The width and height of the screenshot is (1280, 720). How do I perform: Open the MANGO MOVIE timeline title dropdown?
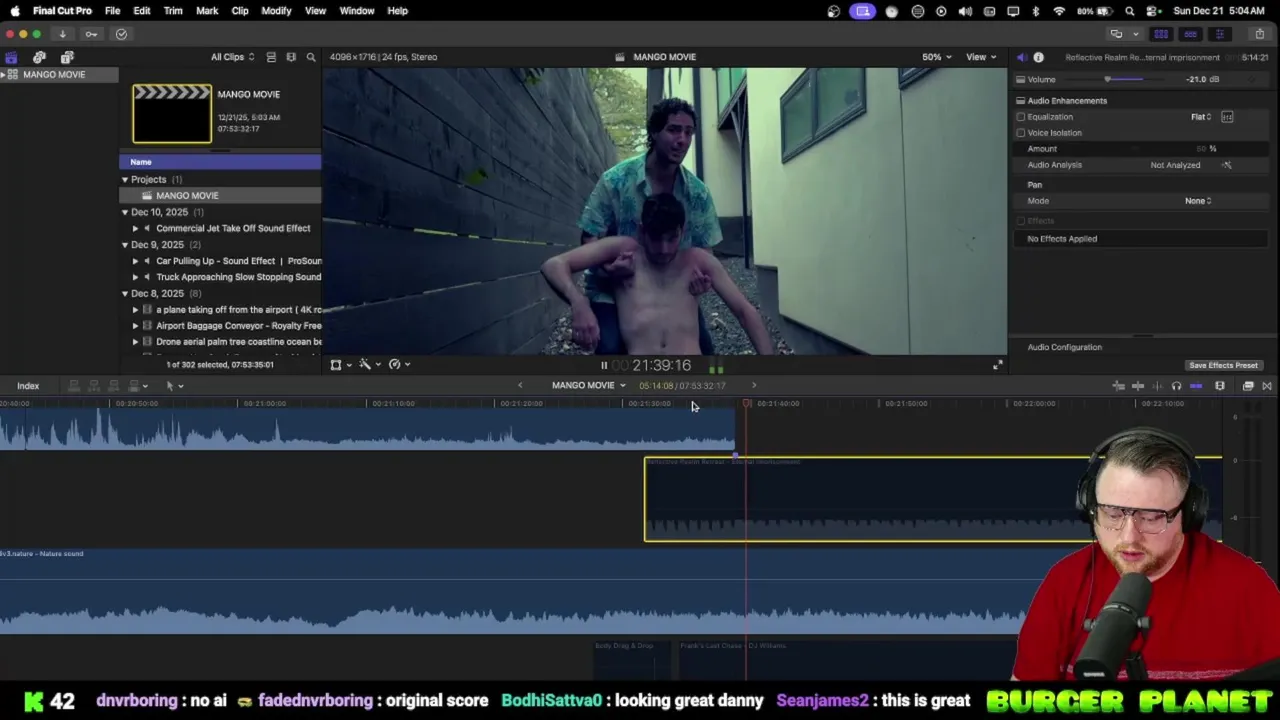588,386
